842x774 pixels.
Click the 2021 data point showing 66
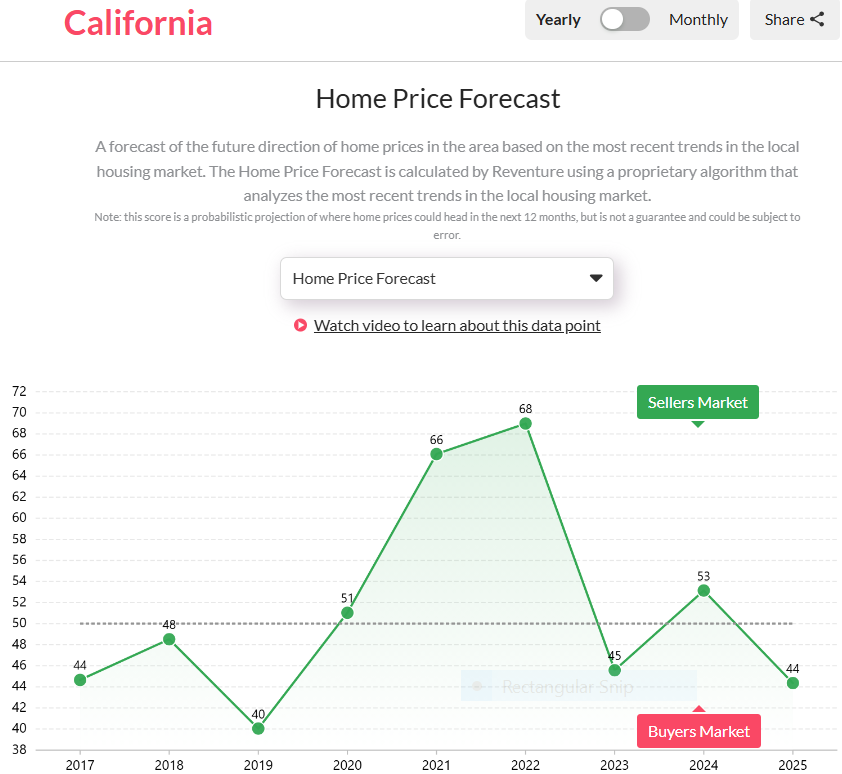pyautogui.click(x=436, y=454)
